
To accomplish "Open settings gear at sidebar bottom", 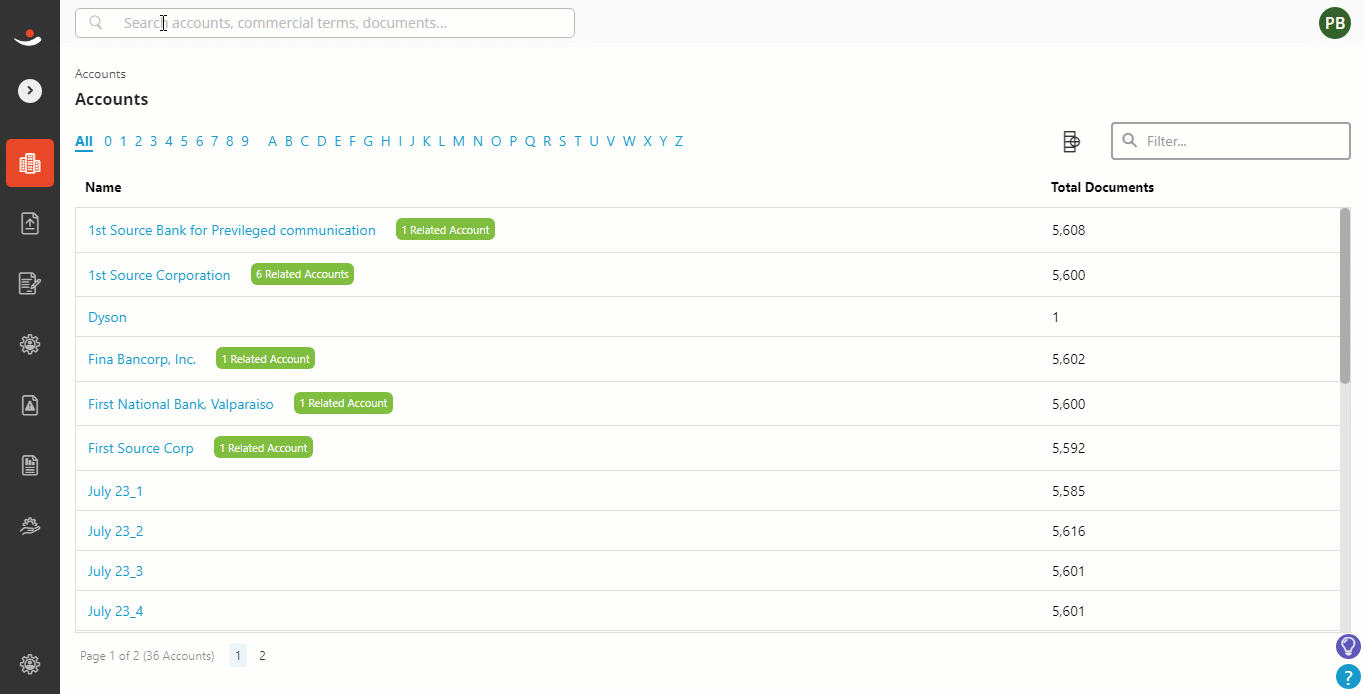I will point(30,663).
